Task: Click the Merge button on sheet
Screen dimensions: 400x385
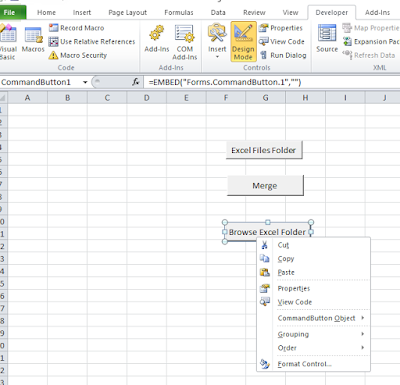Action: [x=265, y=185]
